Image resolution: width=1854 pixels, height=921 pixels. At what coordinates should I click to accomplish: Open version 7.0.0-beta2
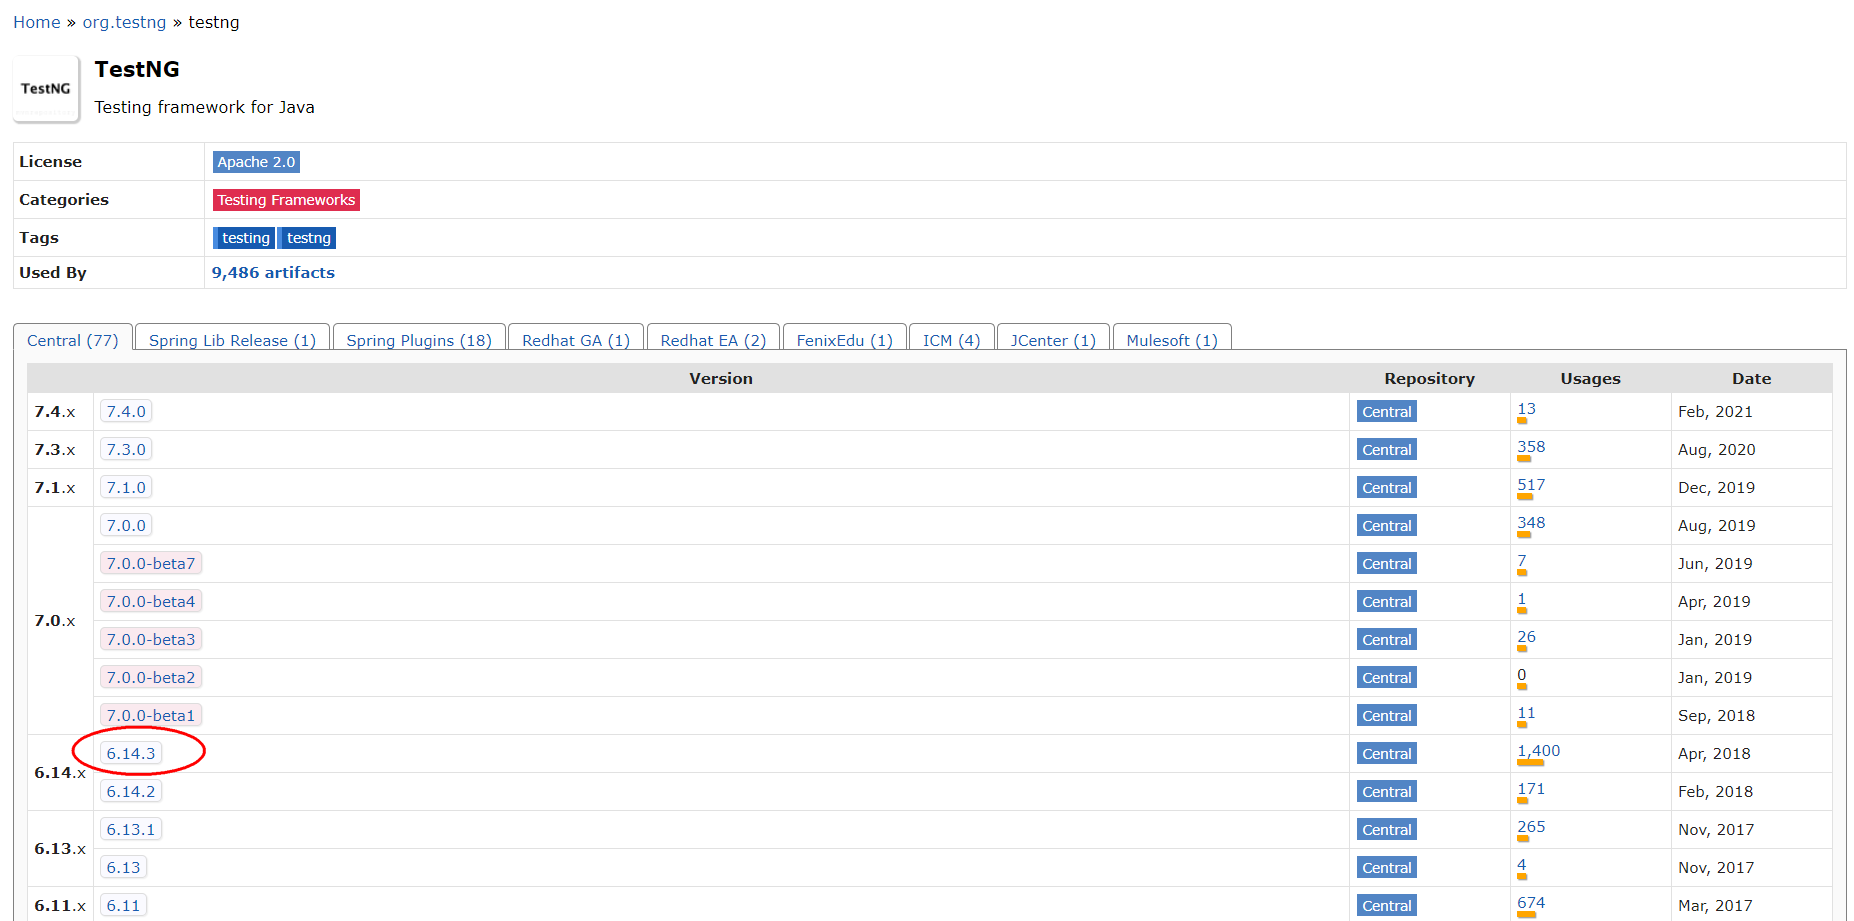point(151,678)
